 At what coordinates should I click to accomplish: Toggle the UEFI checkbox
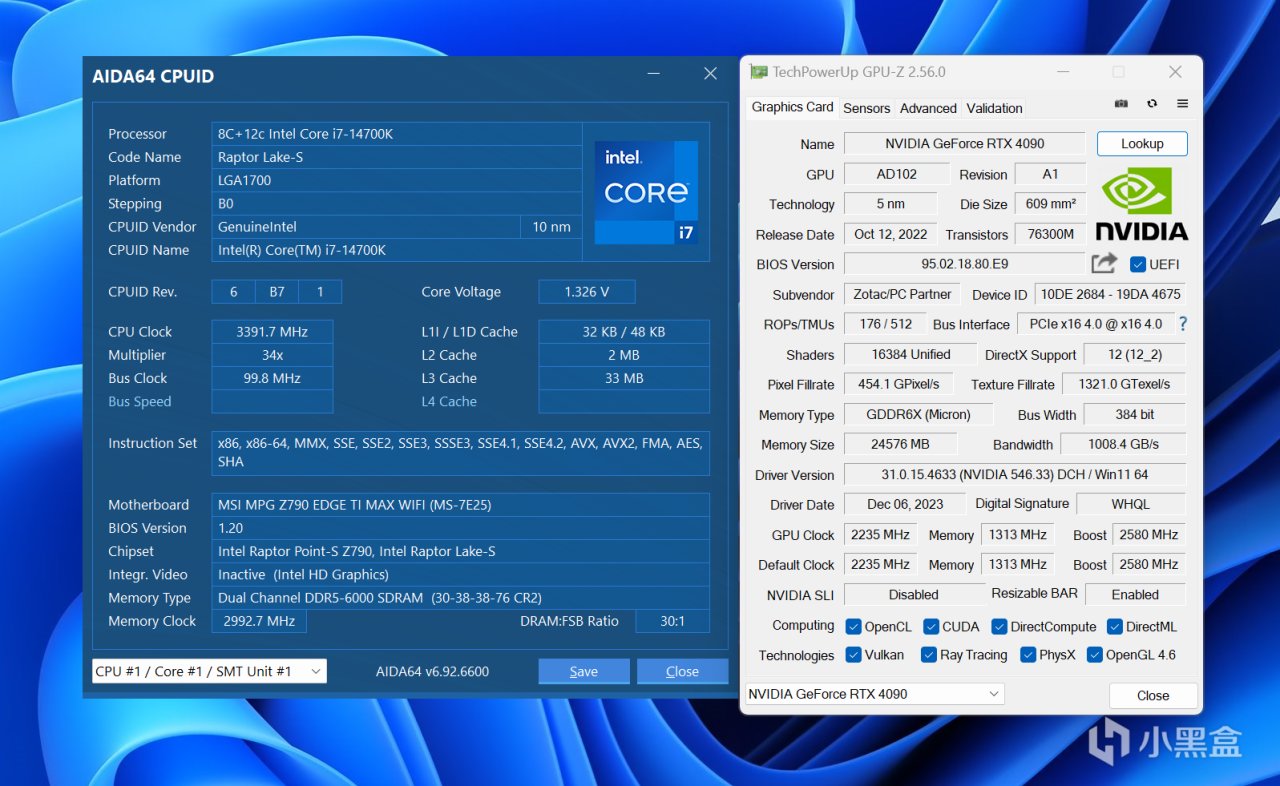pos(1138,265)
